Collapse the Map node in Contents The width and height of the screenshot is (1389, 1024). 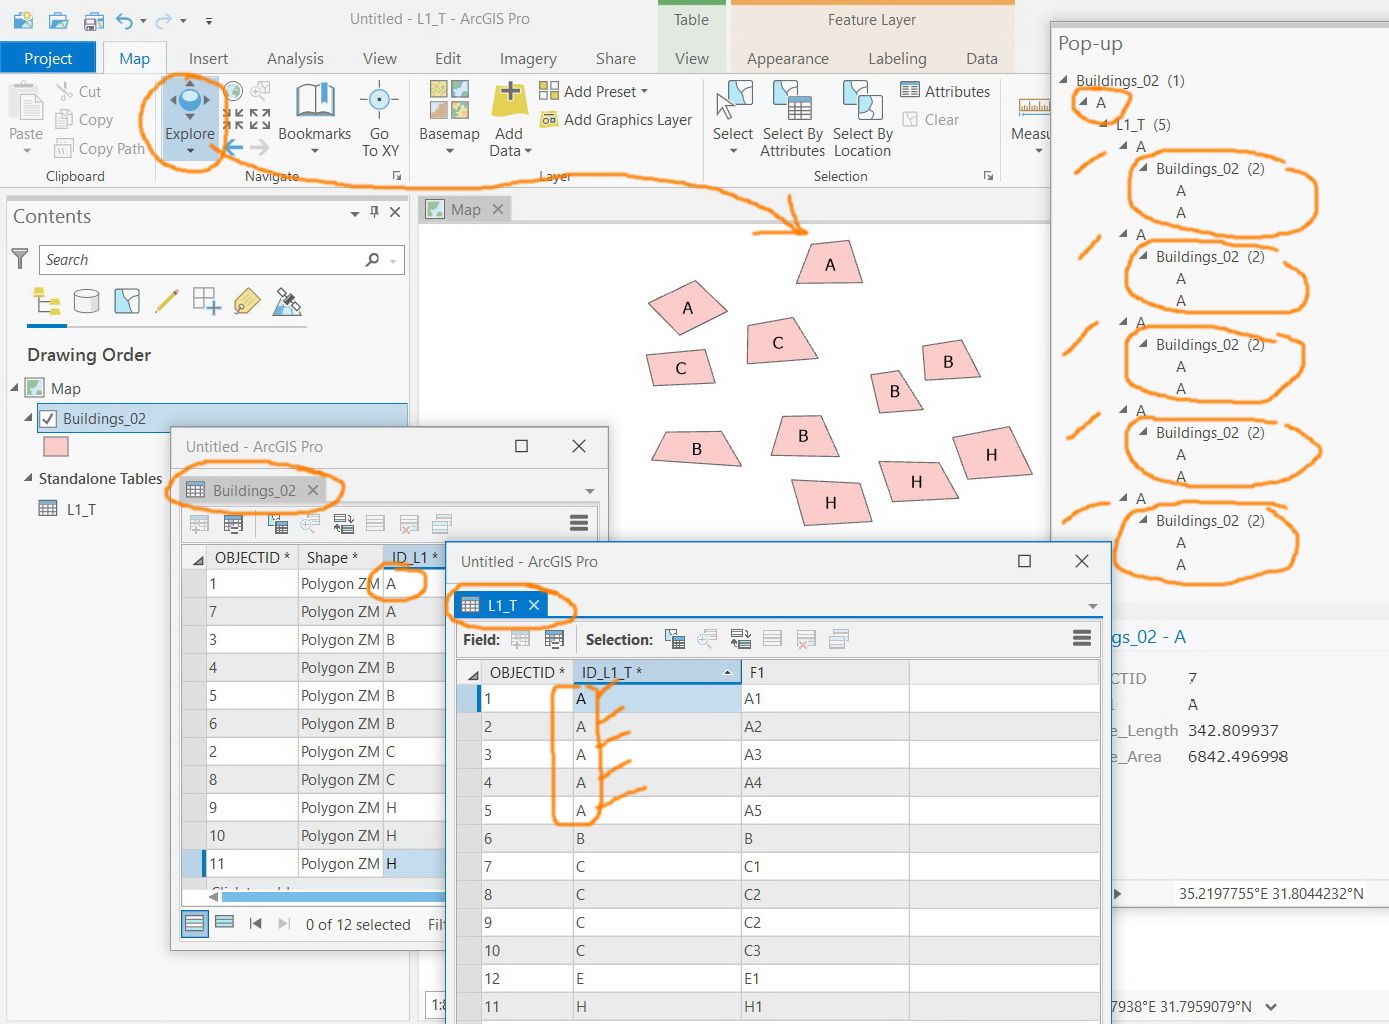15,388
